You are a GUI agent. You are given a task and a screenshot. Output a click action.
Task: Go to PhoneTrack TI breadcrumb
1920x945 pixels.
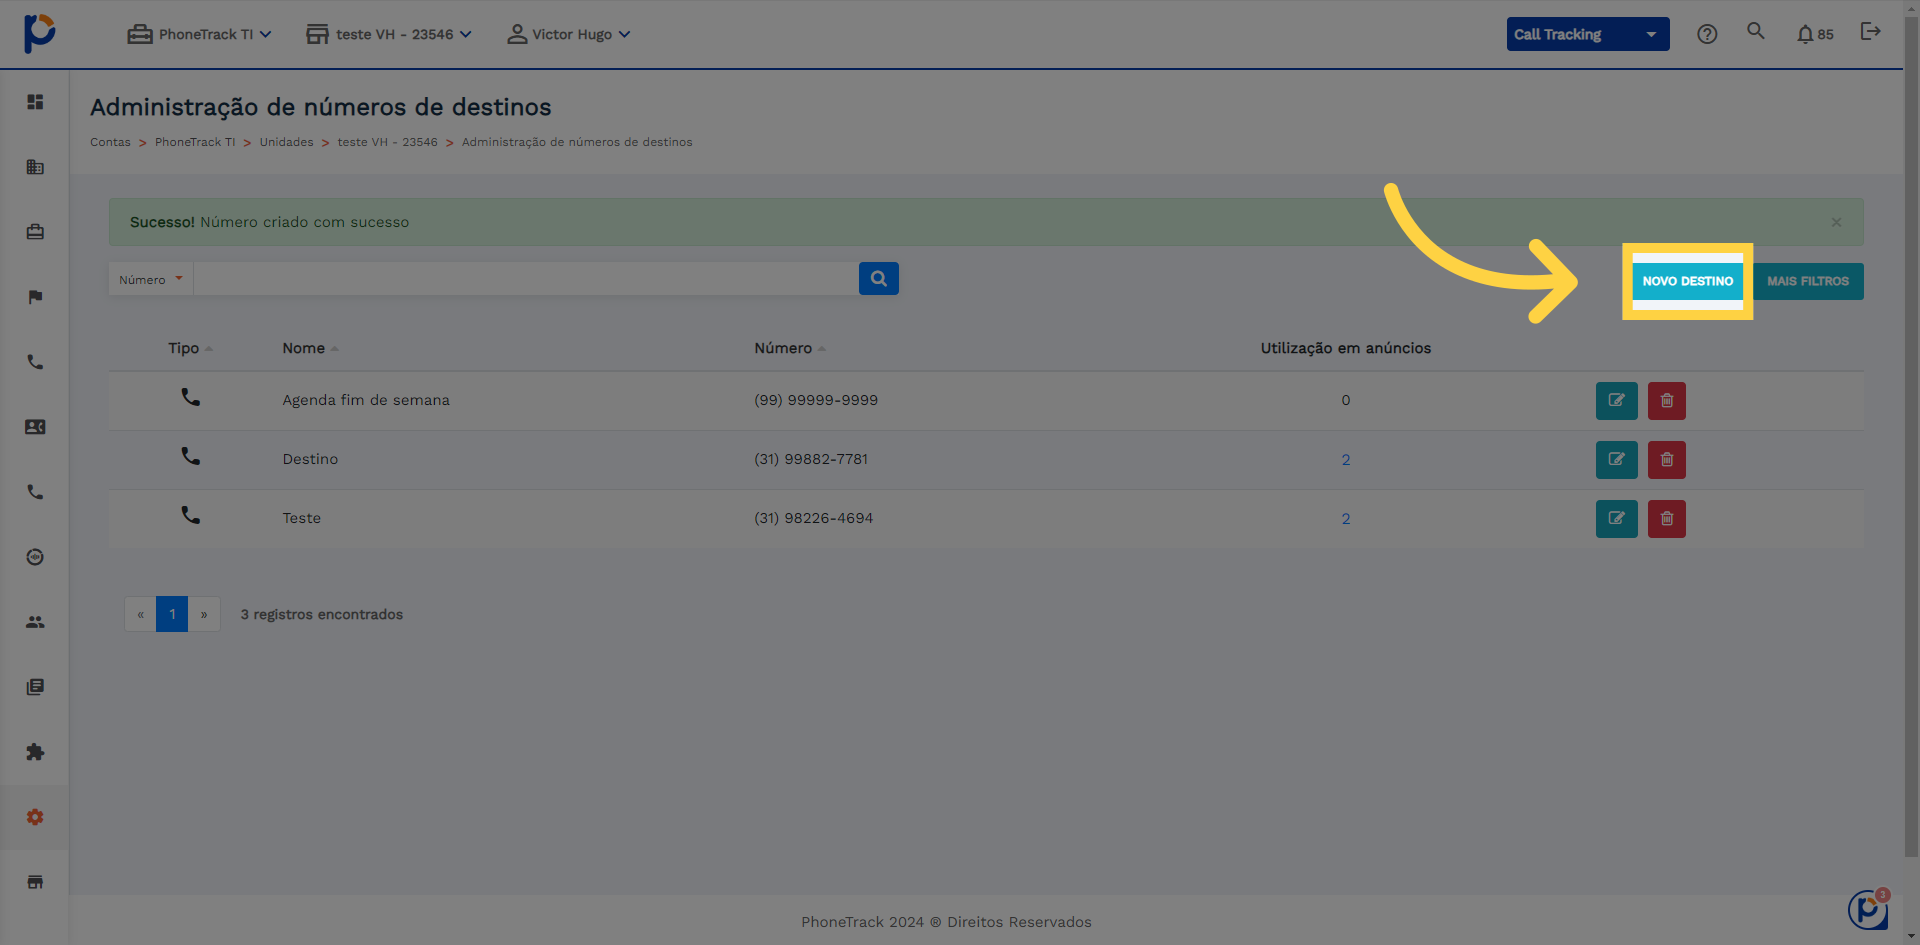click(195, 142)
